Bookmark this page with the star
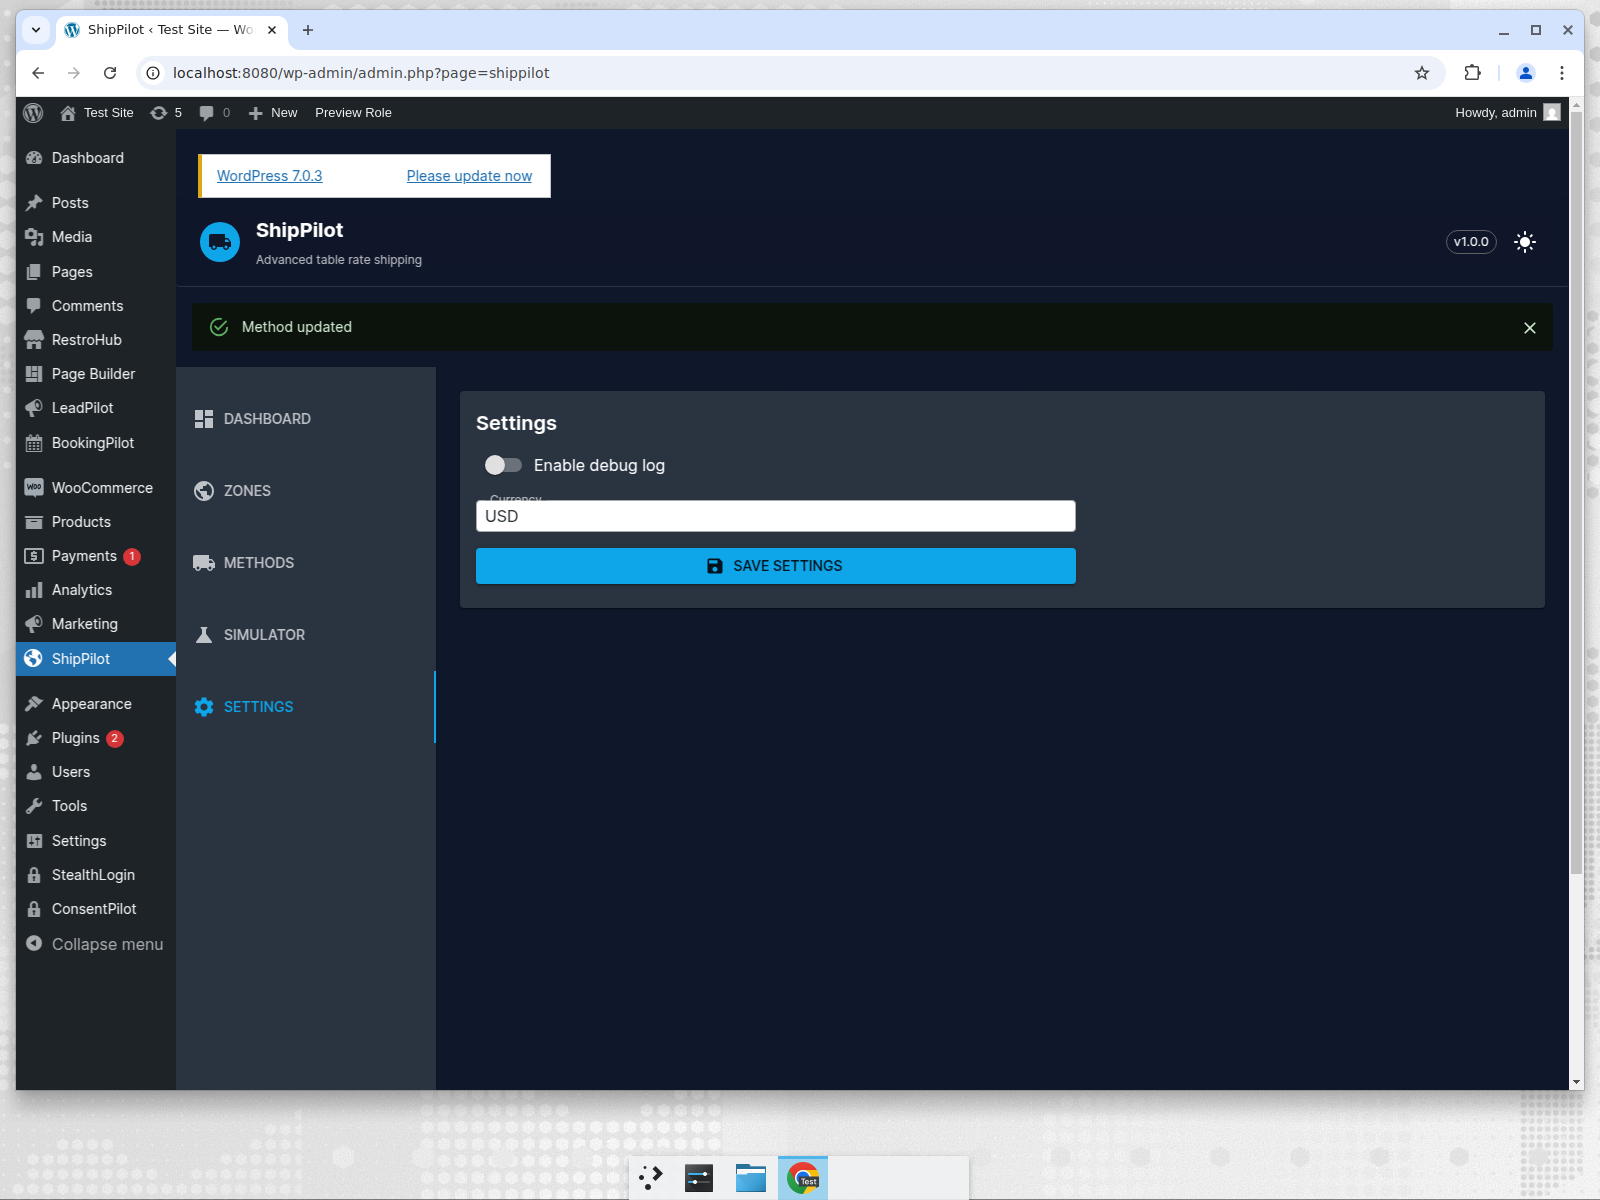Viewport: 1600px width, 1200px height. [1422, 73]
